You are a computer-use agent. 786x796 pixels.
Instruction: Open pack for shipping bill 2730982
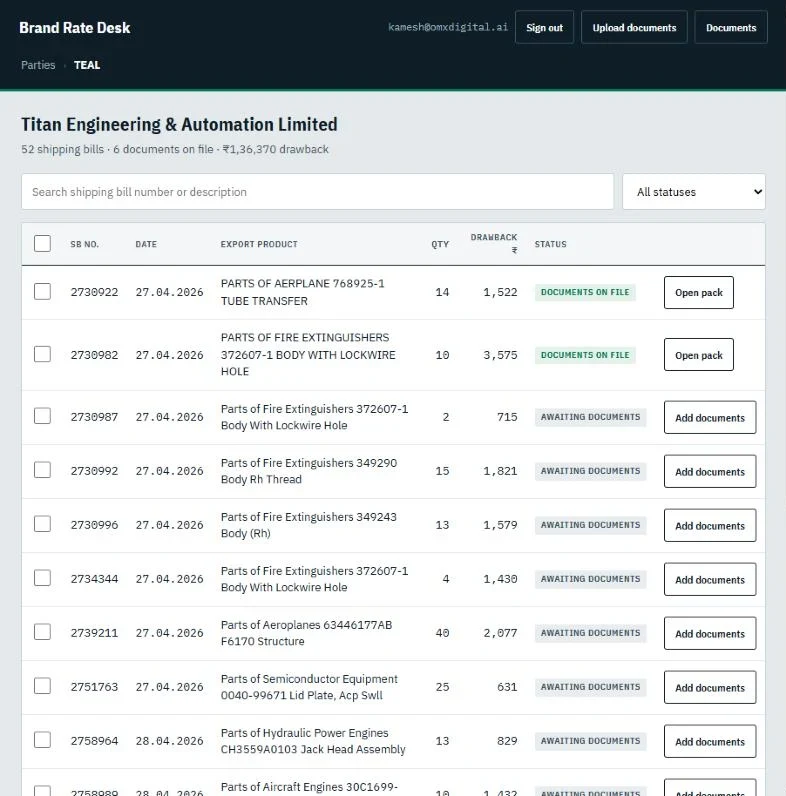(699, 355)
